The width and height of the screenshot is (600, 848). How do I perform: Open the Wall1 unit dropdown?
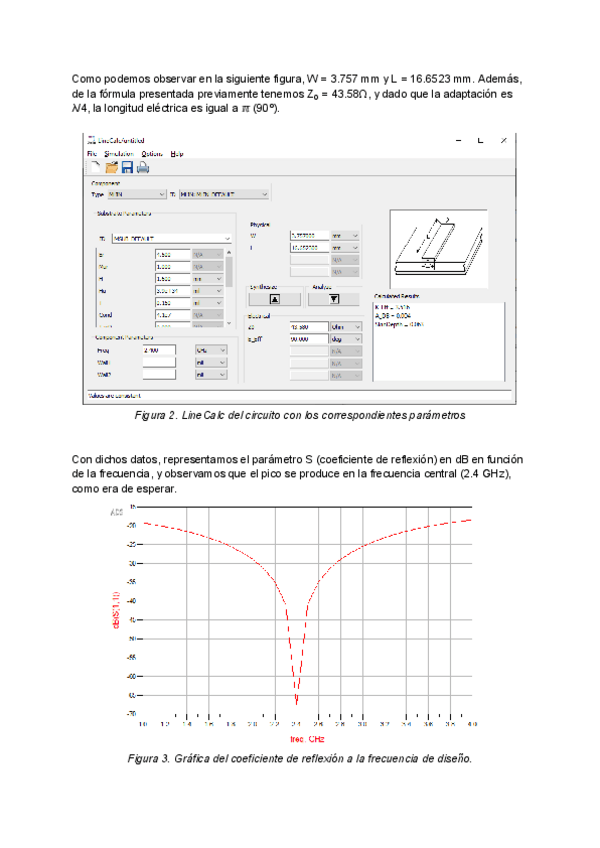[211, 362]
